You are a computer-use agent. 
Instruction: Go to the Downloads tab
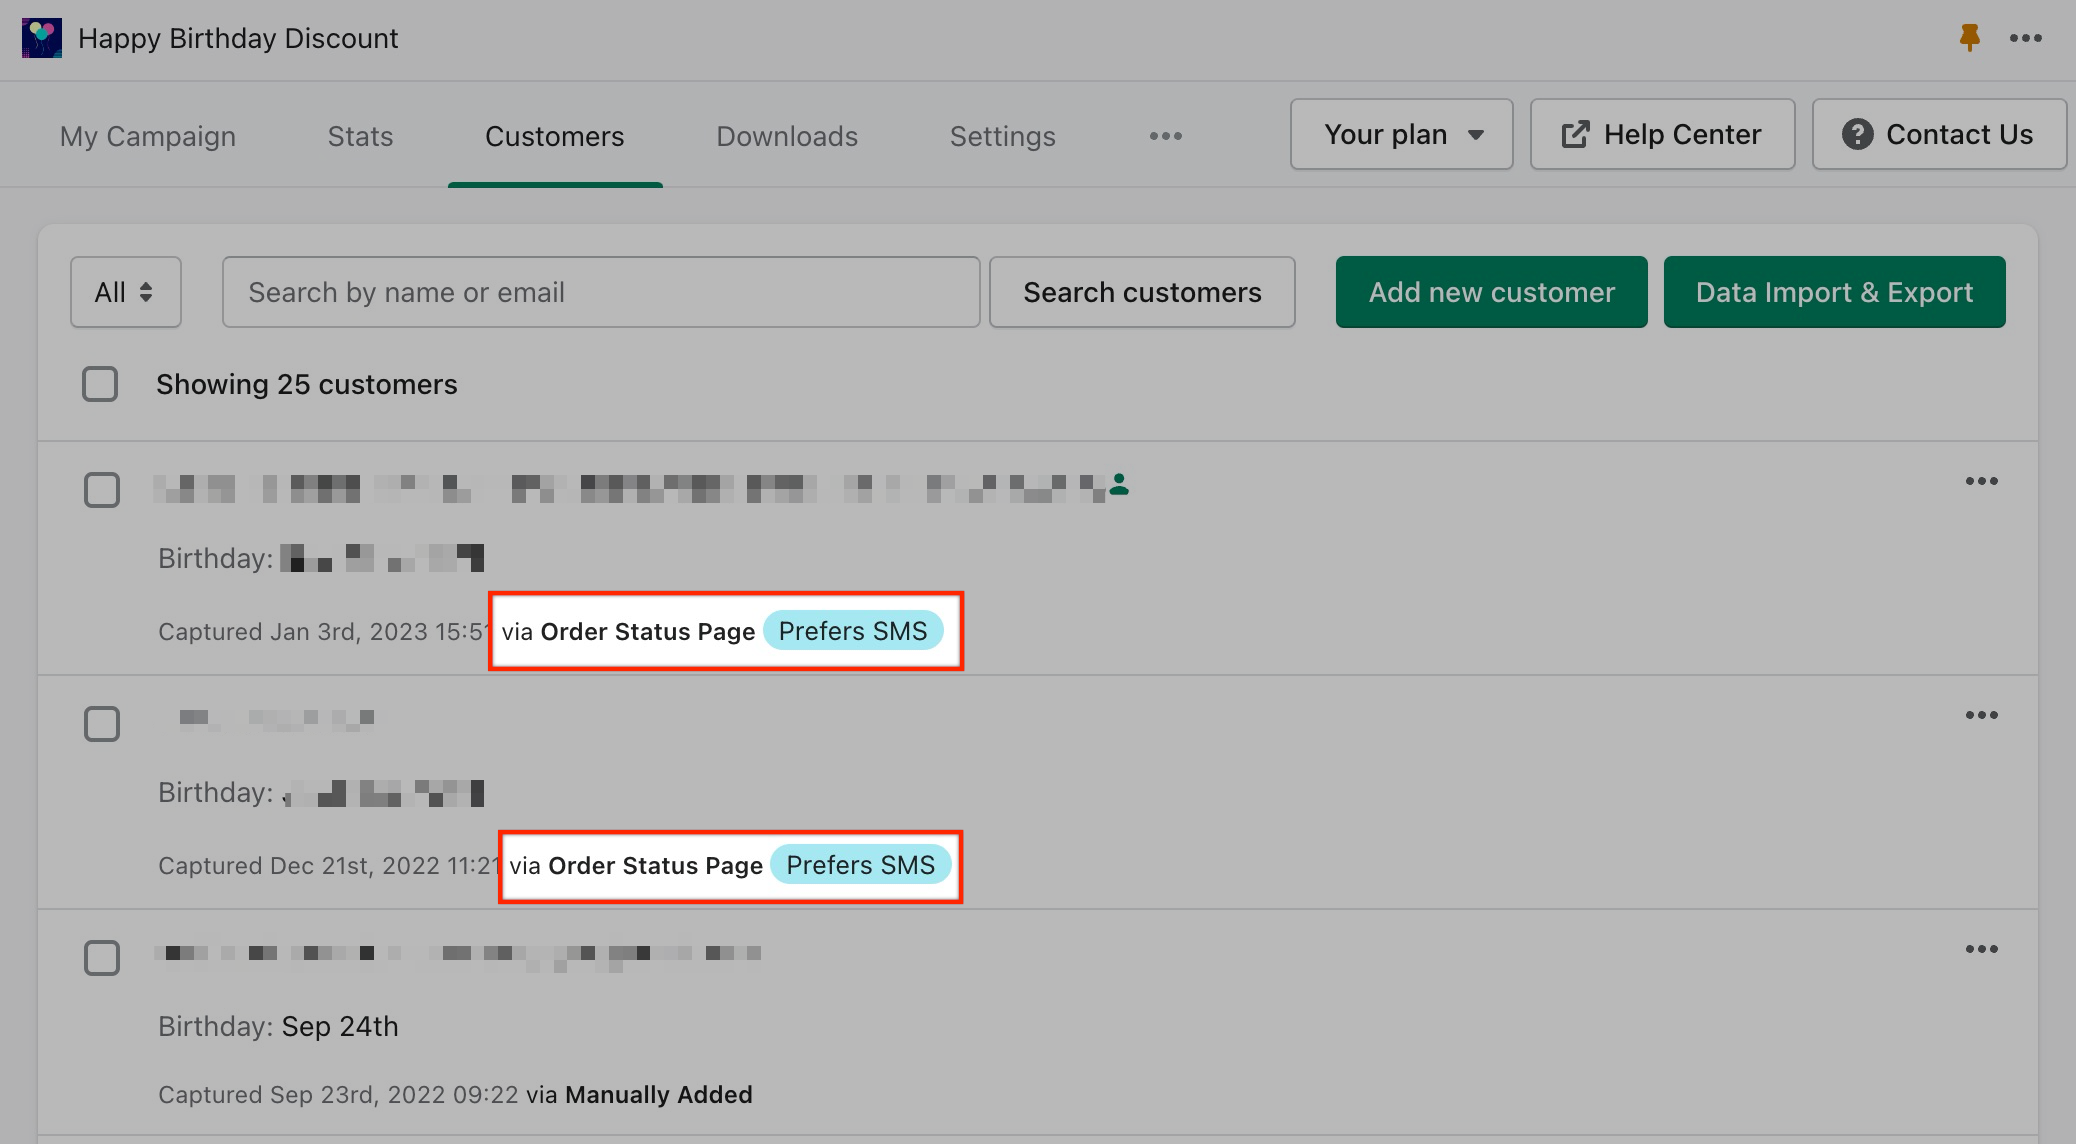tap(786, 136)
